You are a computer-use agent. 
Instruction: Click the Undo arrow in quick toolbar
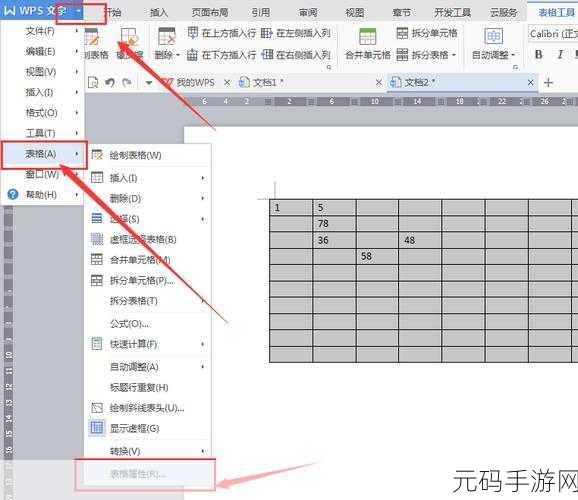tap(109, 82)
